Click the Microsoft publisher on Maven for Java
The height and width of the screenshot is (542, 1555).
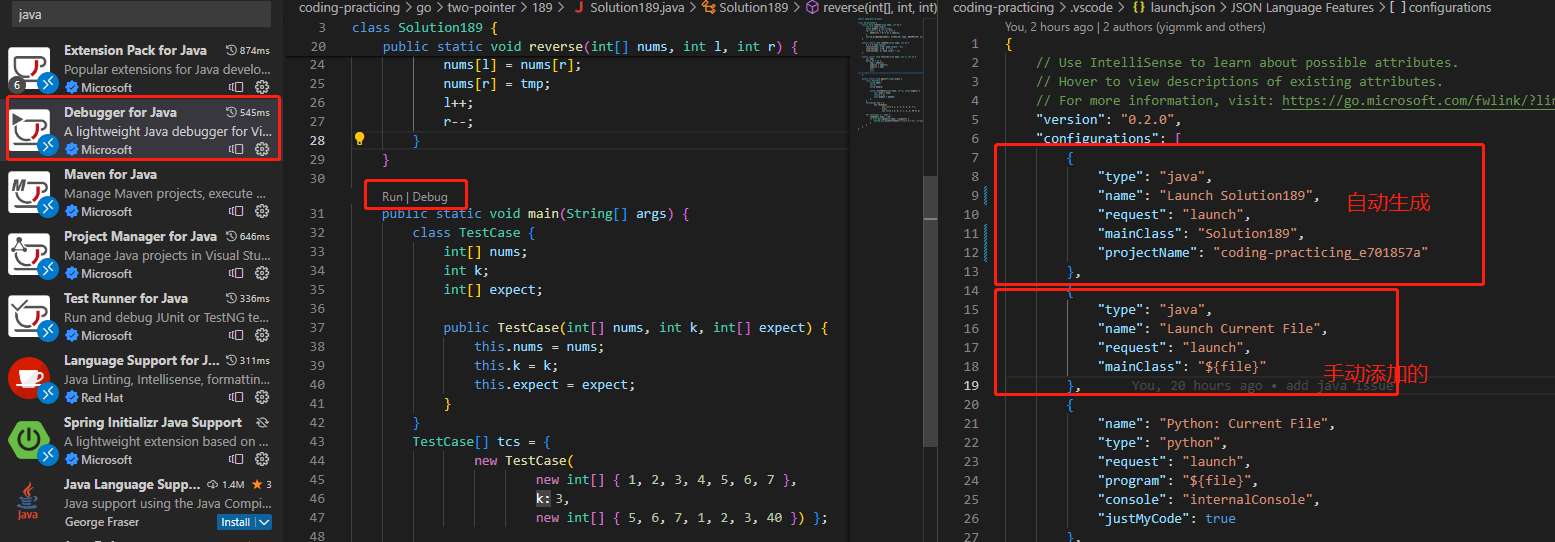(107, 211)
